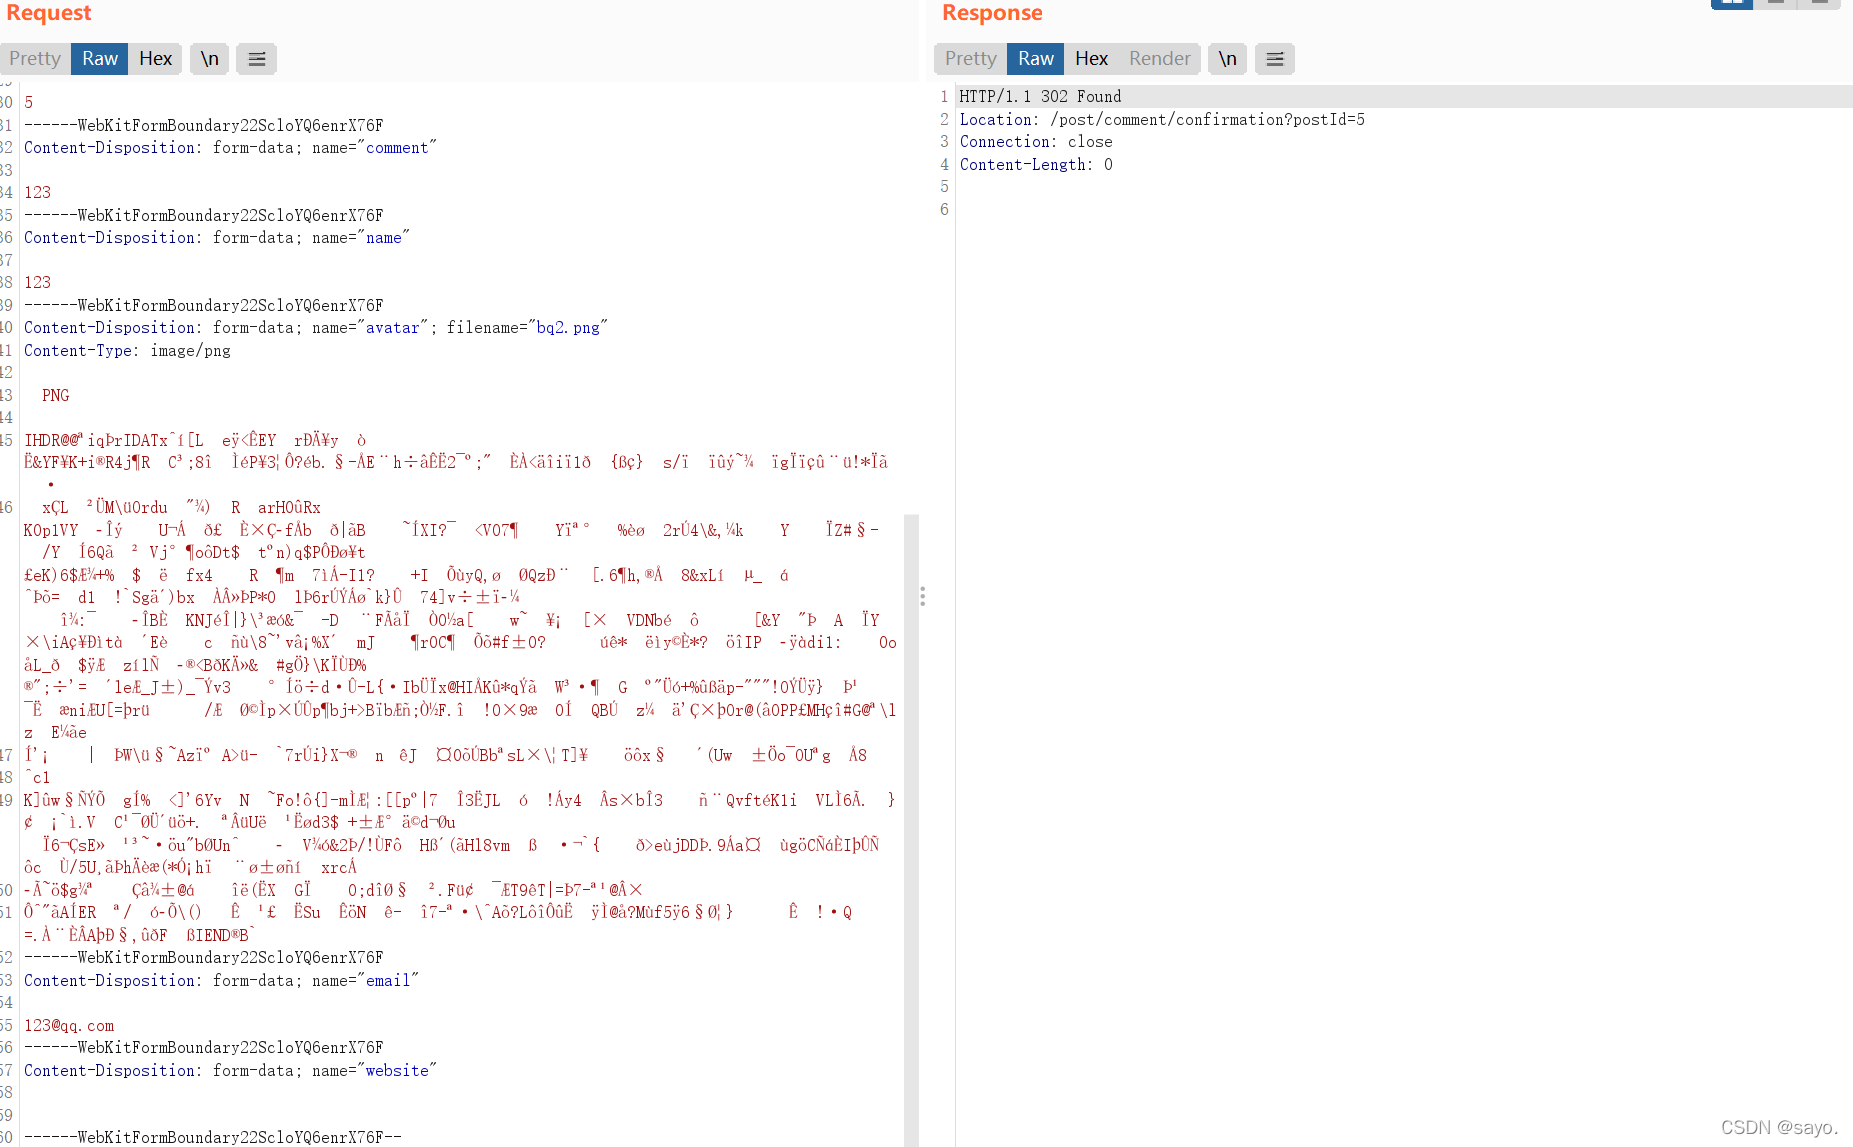Click the name="name" Content-Disposition line
Screen dimensions: 1853x1147
(x=217, y=238)
